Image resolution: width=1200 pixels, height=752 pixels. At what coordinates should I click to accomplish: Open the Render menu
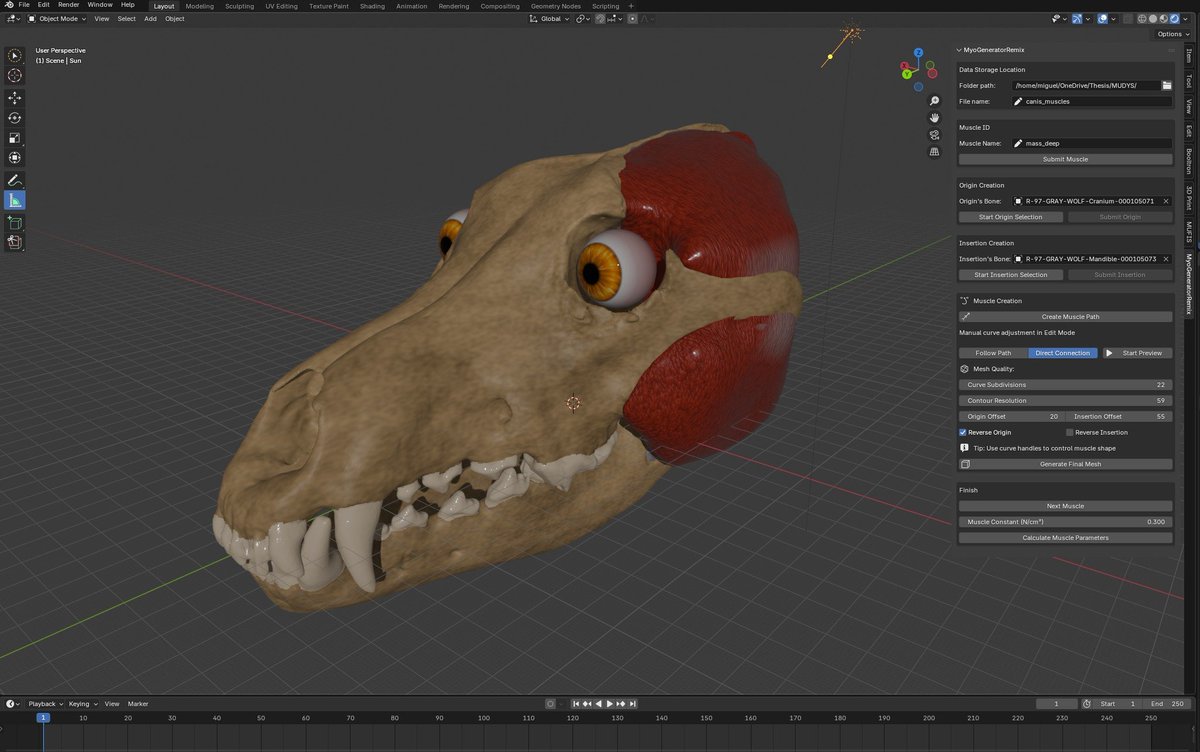[68, 5]
